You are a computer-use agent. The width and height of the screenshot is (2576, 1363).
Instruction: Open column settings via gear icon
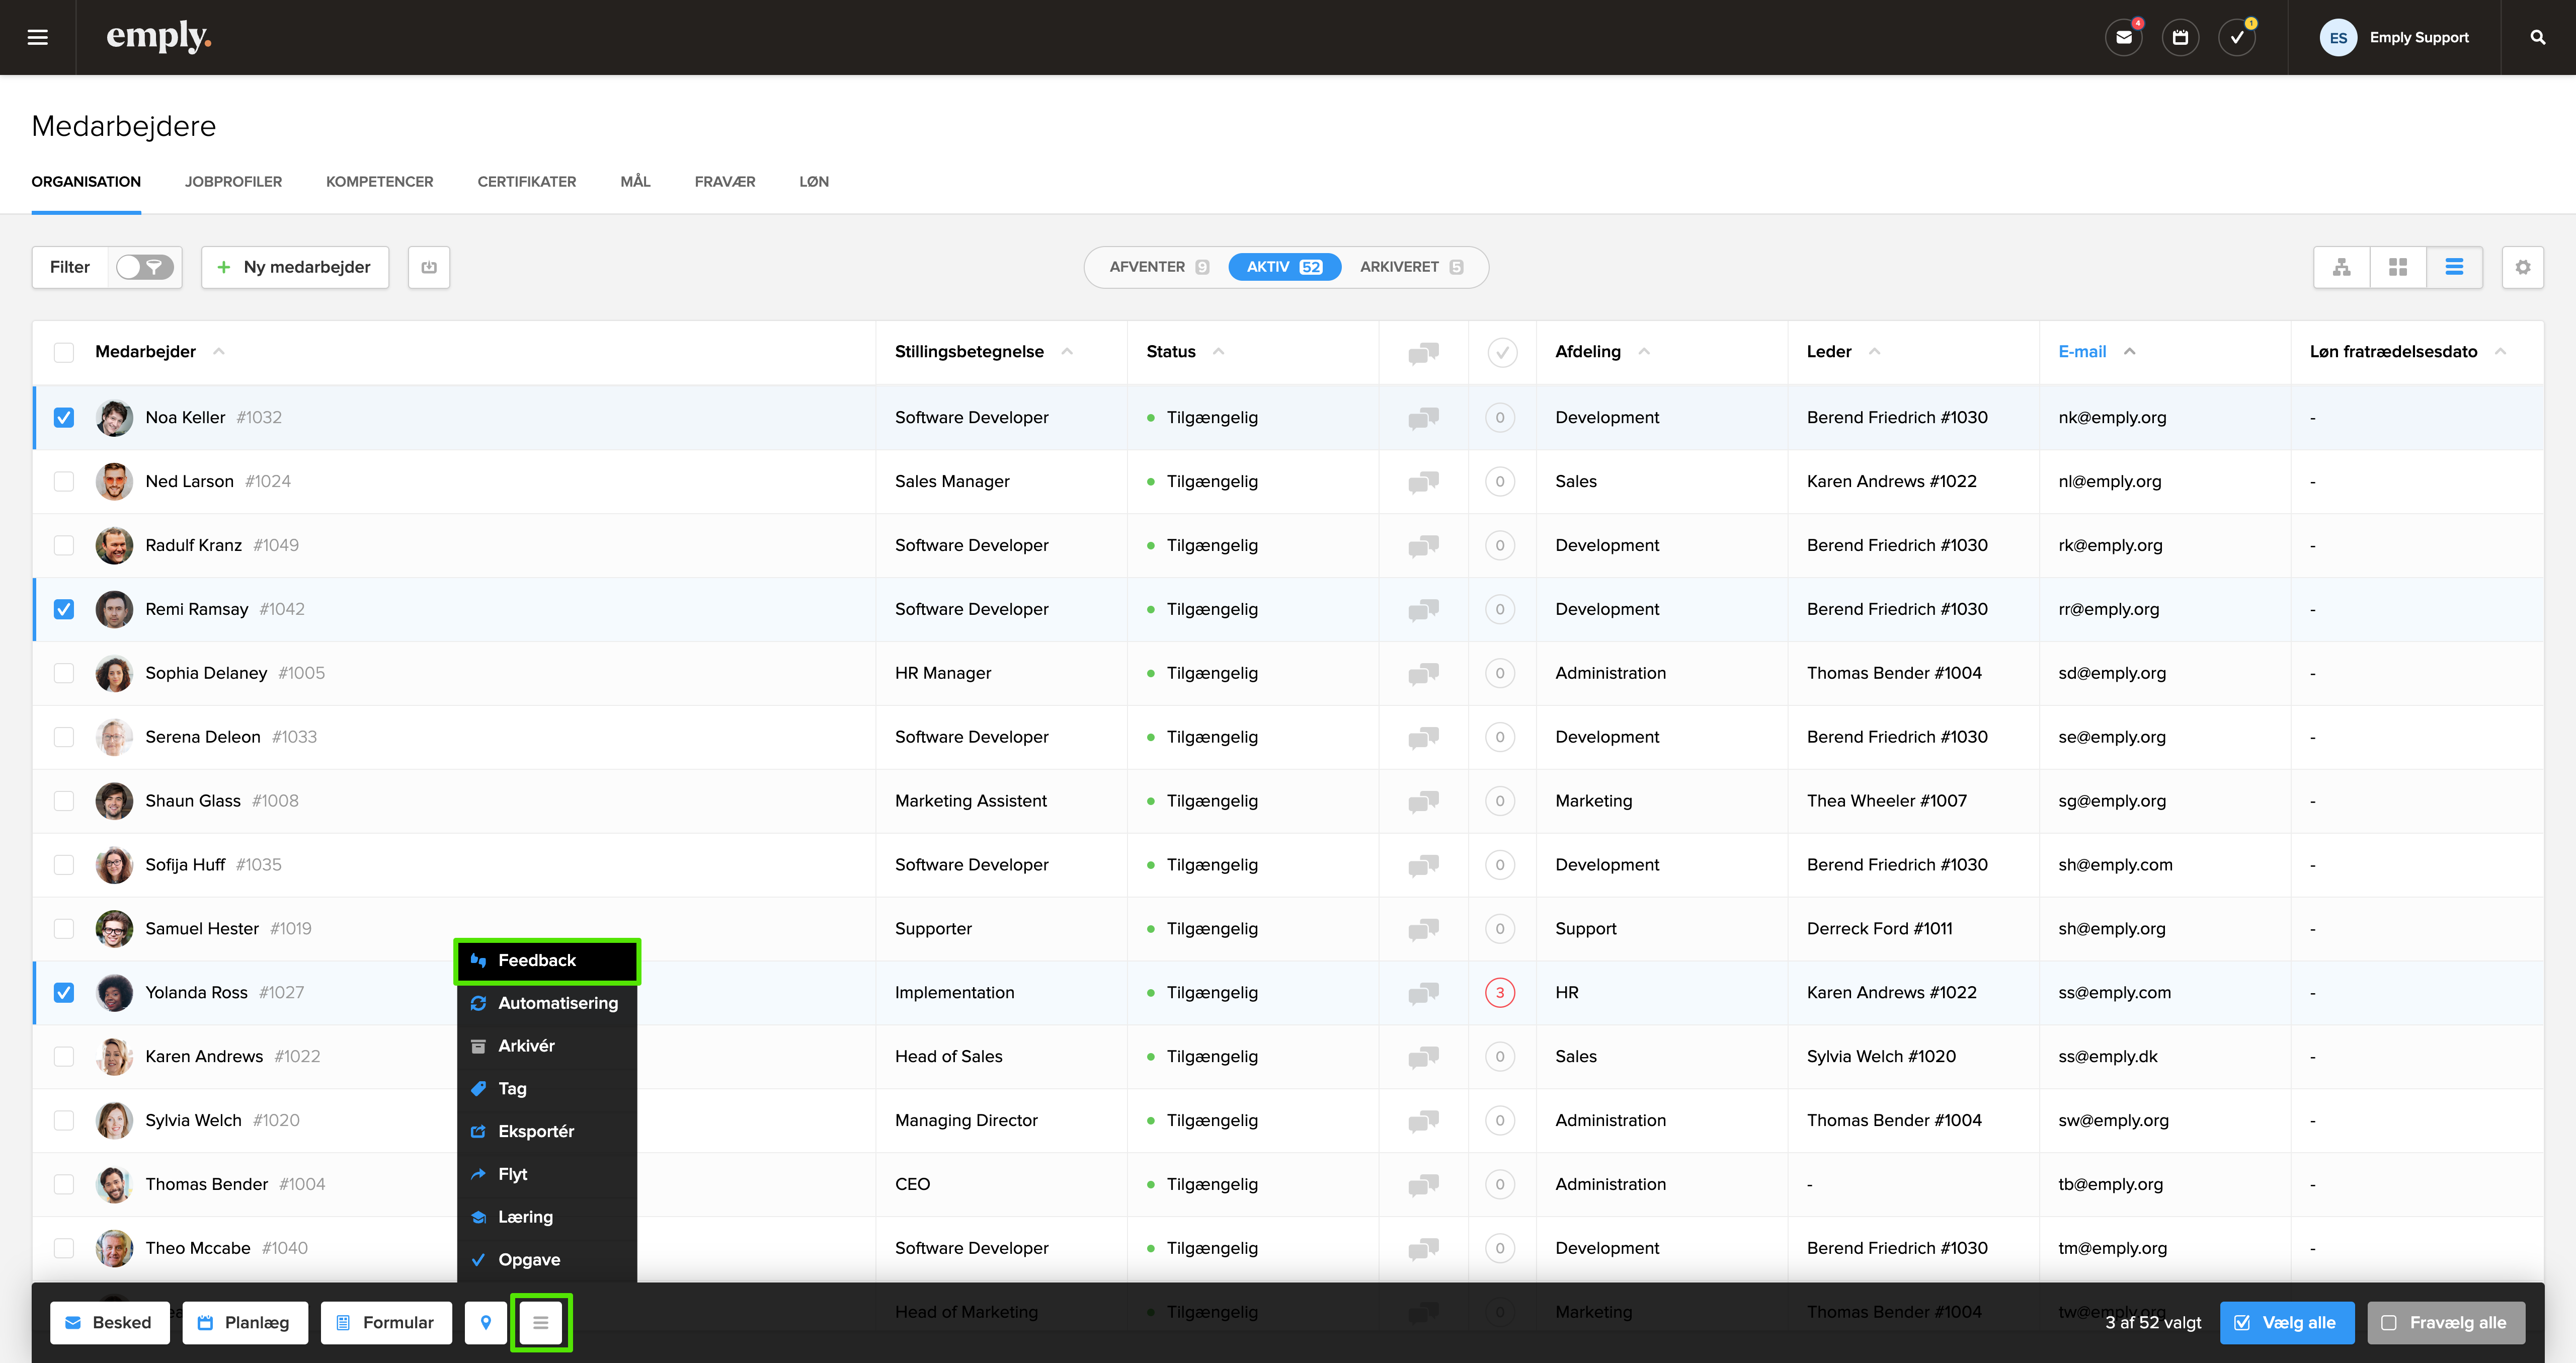point(2523,267)
